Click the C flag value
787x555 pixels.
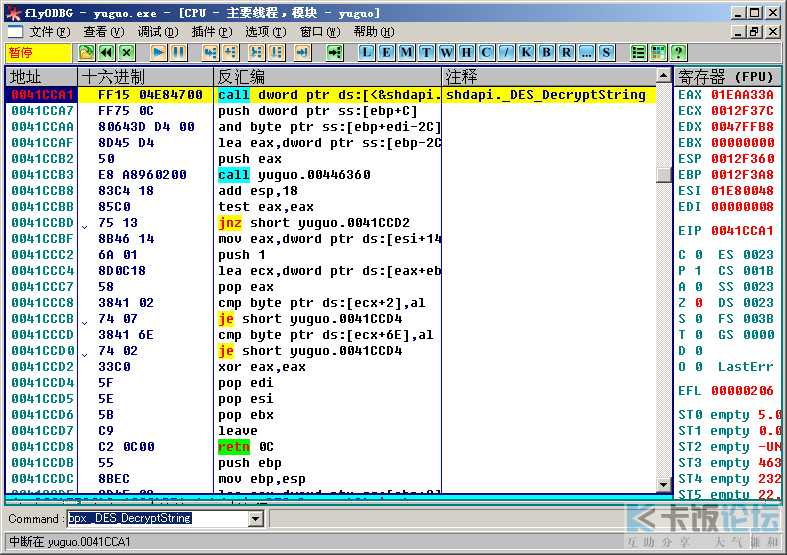[698, 255]
